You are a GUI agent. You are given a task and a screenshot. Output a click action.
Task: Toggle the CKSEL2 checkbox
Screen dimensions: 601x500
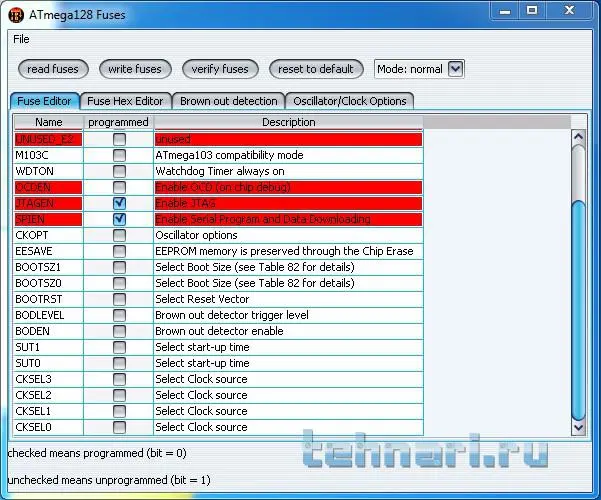coord(119,395)
